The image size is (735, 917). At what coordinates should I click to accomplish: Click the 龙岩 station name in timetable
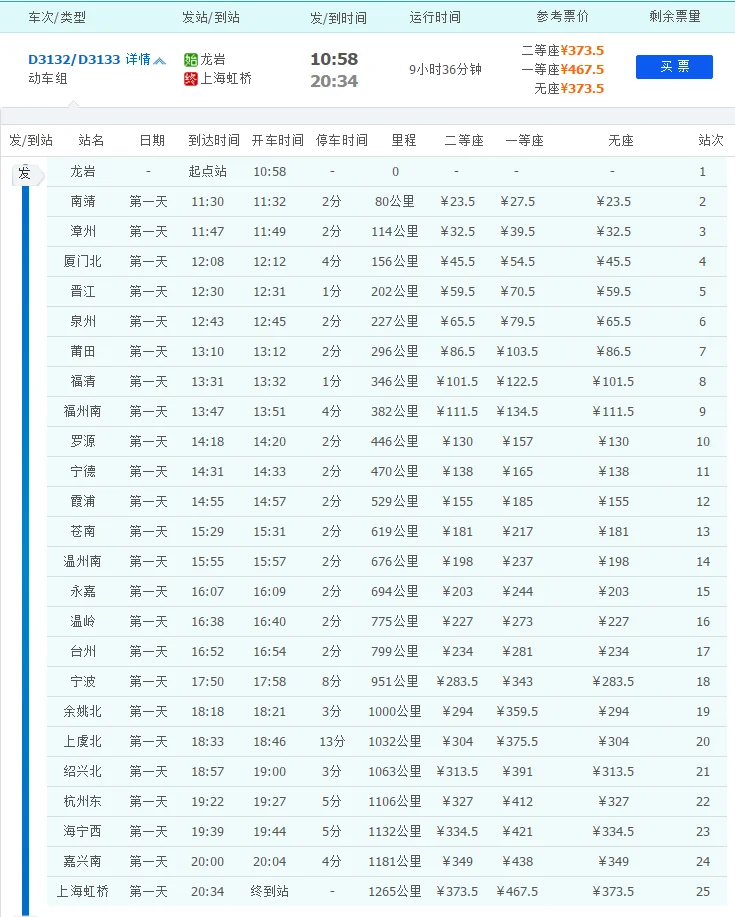82,171
